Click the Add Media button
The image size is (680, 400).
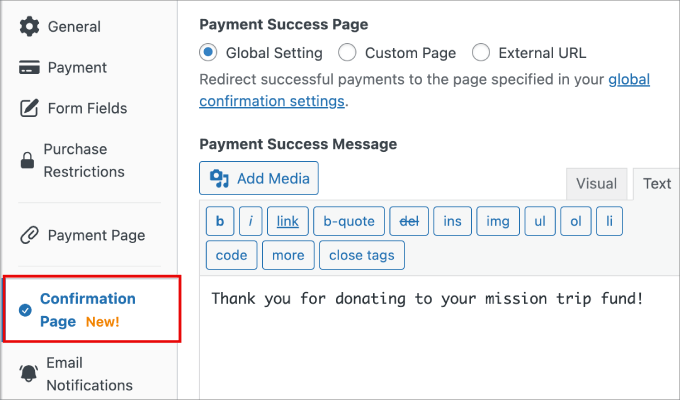[259, 179]
